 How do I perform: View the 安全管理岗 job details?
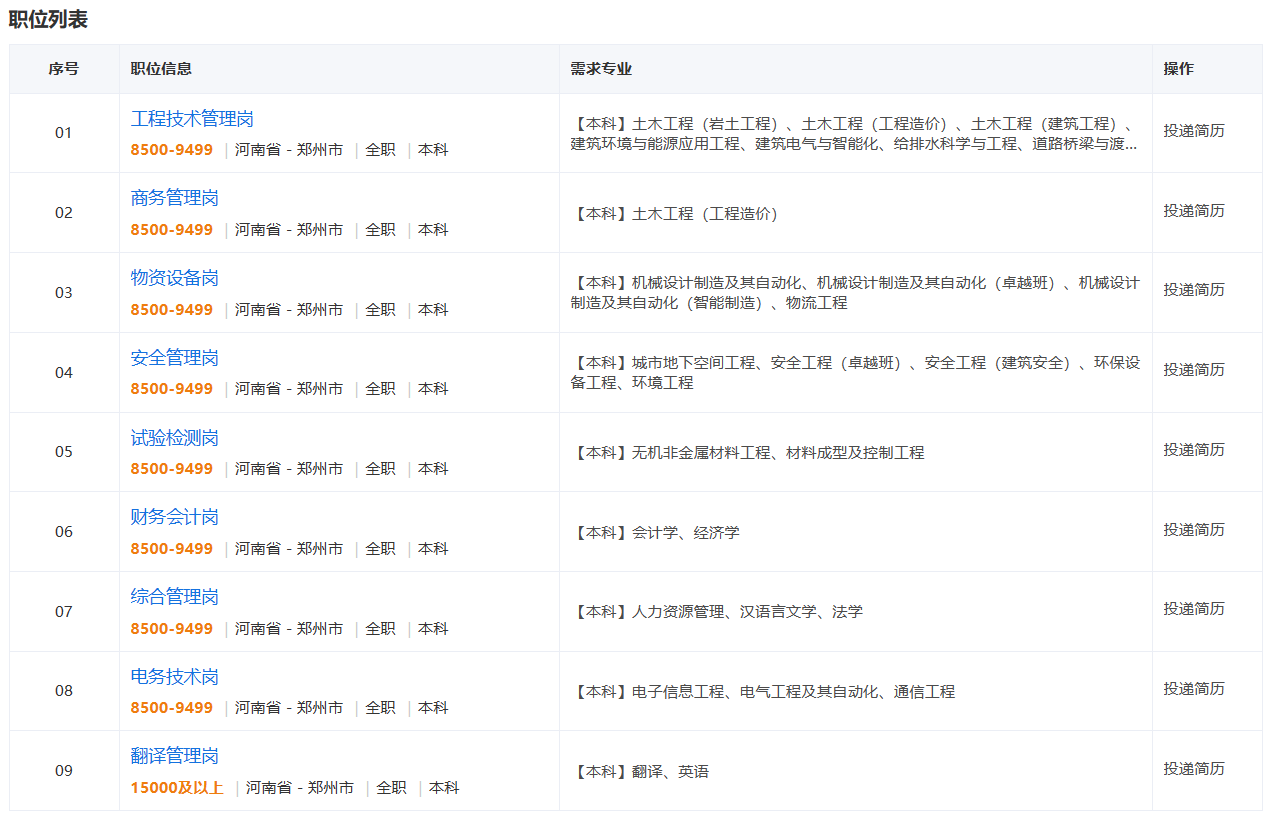(x=174, y=358)
